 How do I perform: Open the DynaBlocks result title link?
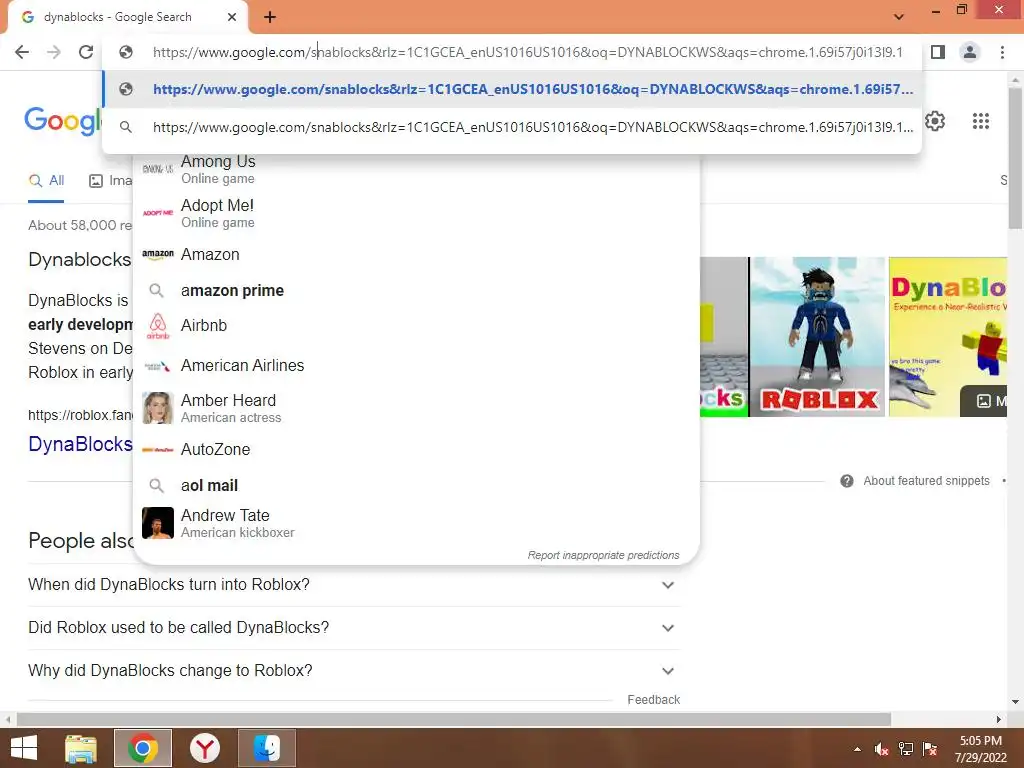tap(80, 444)
